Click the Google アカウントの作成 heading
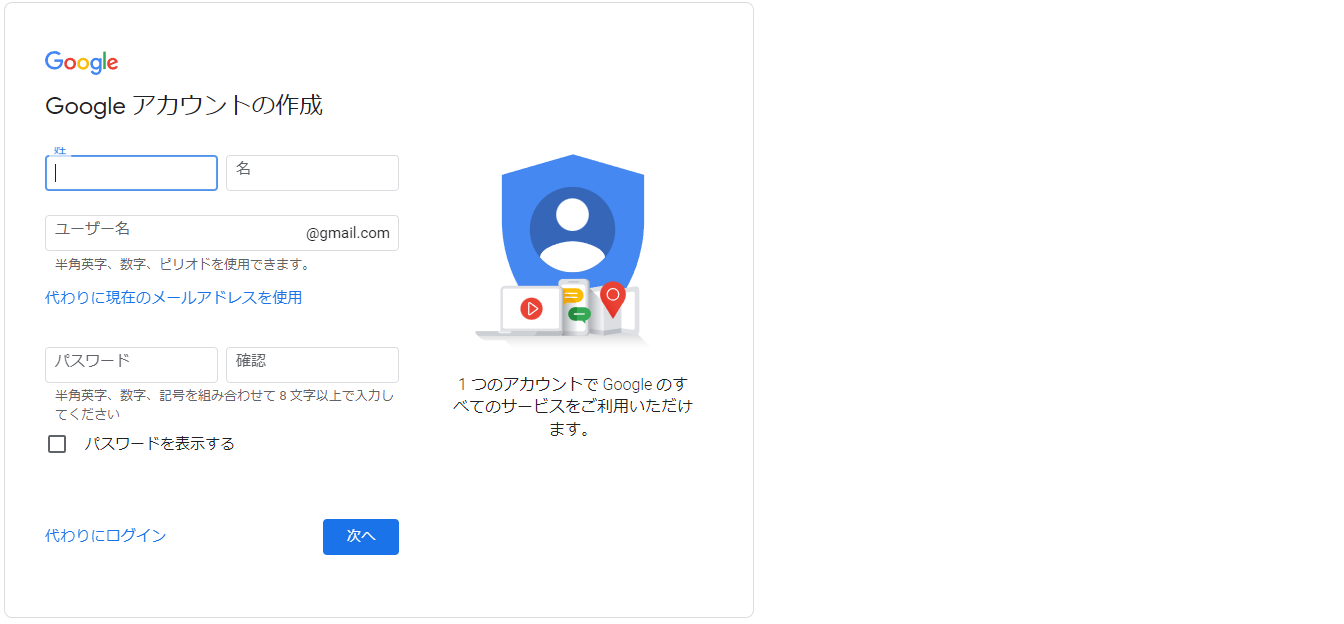The image size is (1344, 624). tap(184, 106)
